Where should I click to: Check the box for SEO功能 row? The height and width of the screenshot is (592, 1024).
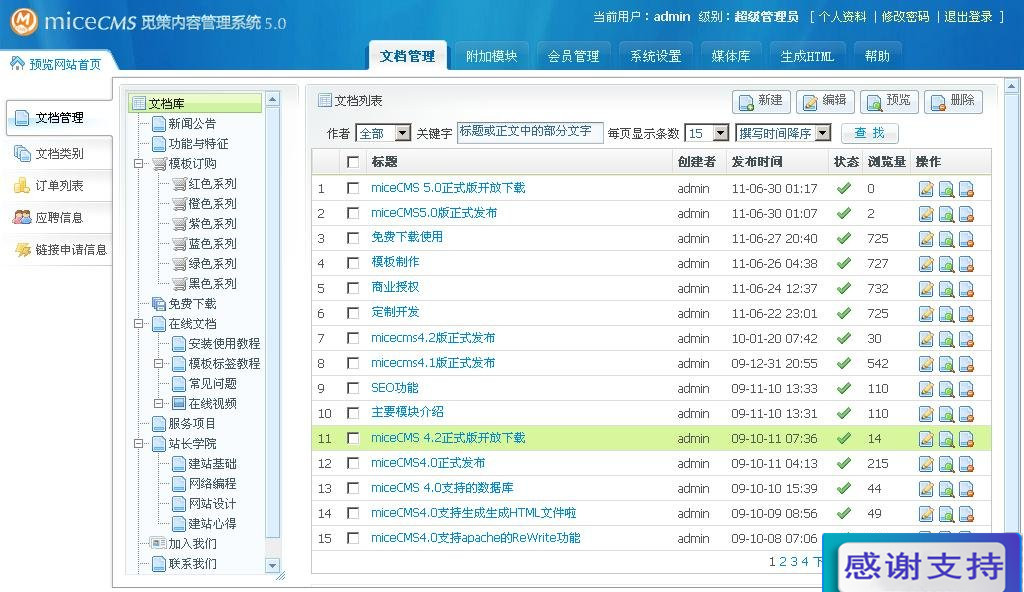pyautogui.click(x=353, y=388)
